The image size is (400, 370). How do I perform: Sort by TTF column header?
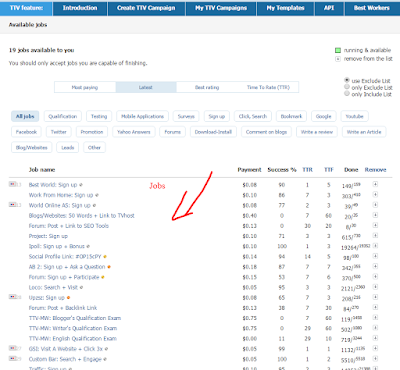click(x=329, y=170)
